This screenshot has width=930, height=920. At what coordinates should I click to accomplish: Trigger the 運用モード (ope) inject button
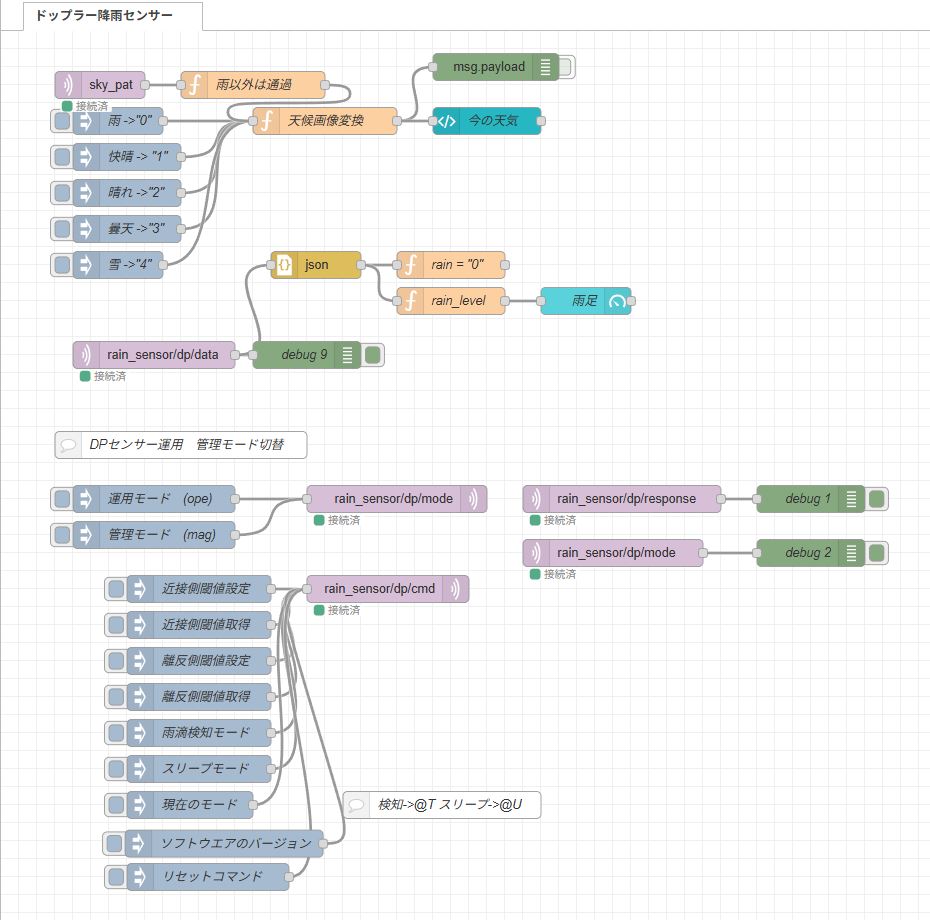click(62, 499)
